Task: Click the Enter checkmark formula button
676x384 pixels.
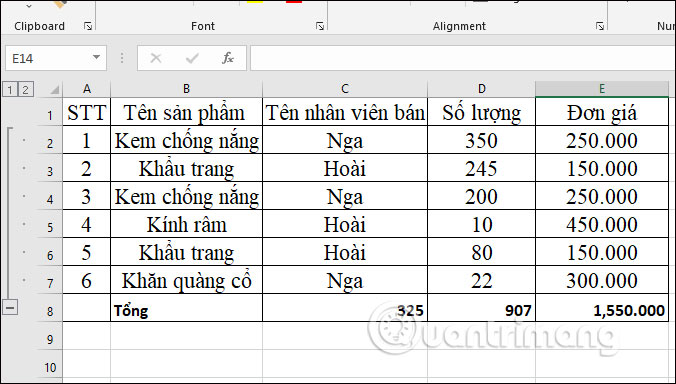Action: point(192,58)
